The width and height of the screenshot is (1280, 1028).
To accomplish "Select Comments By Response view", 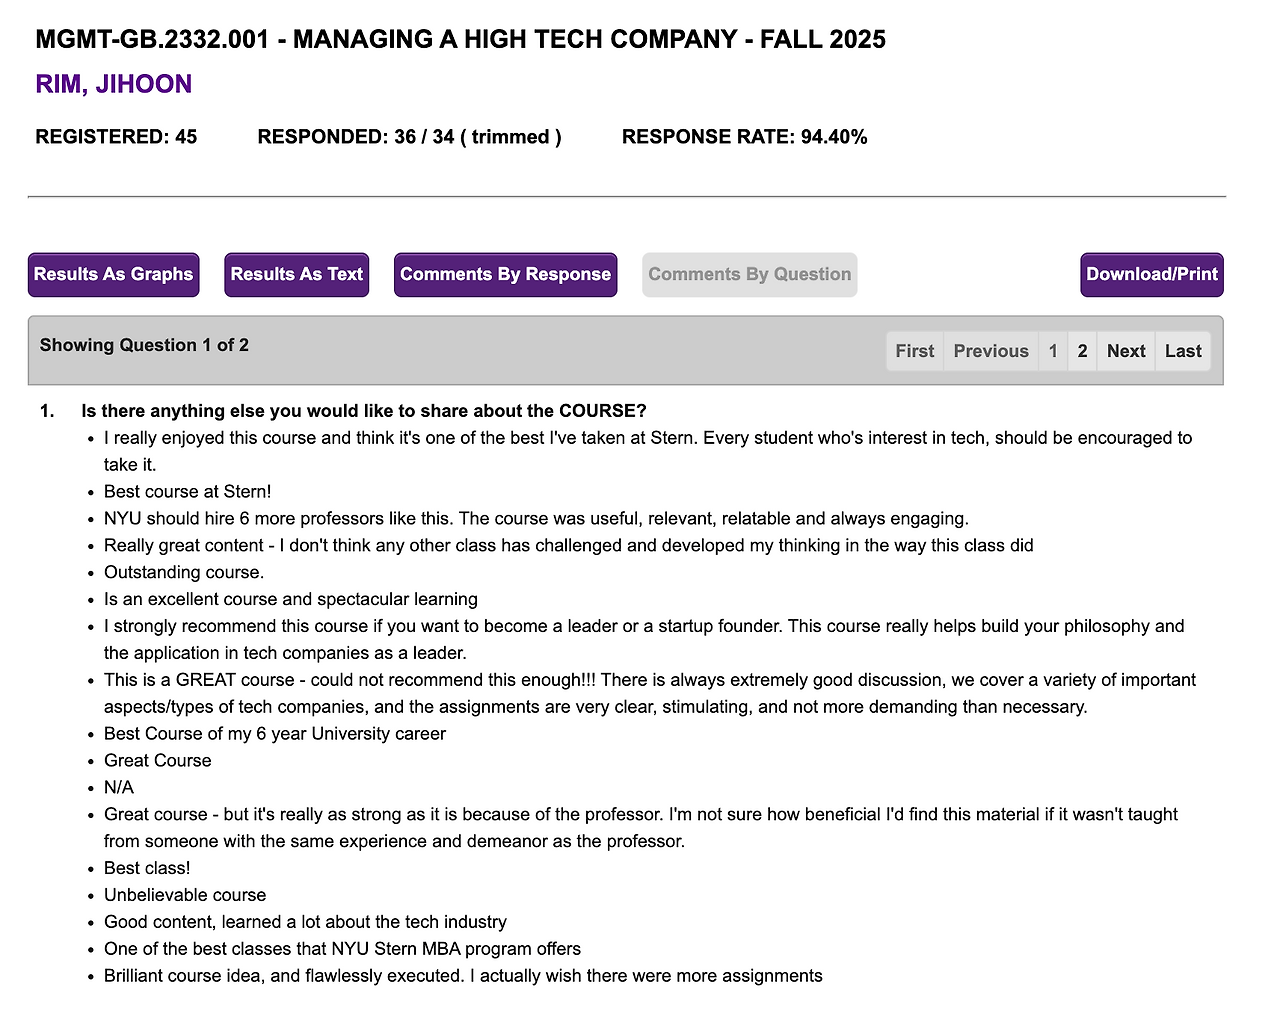I will (x=505, y=274).
